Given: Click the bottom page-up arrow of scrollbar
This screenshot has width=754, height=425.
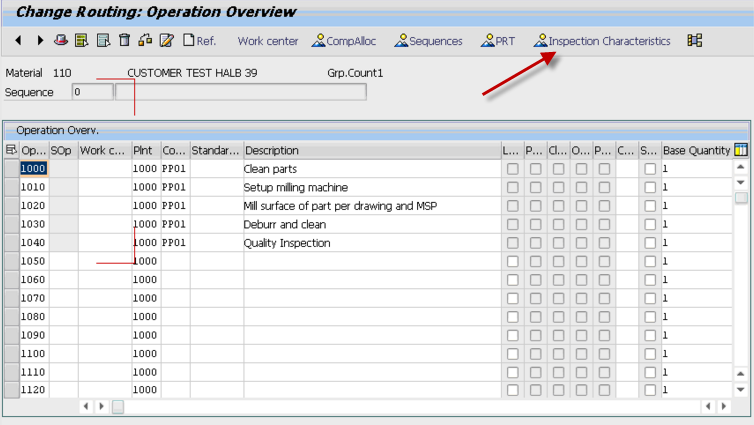Looking at the screenshot, I should point(741,374).
